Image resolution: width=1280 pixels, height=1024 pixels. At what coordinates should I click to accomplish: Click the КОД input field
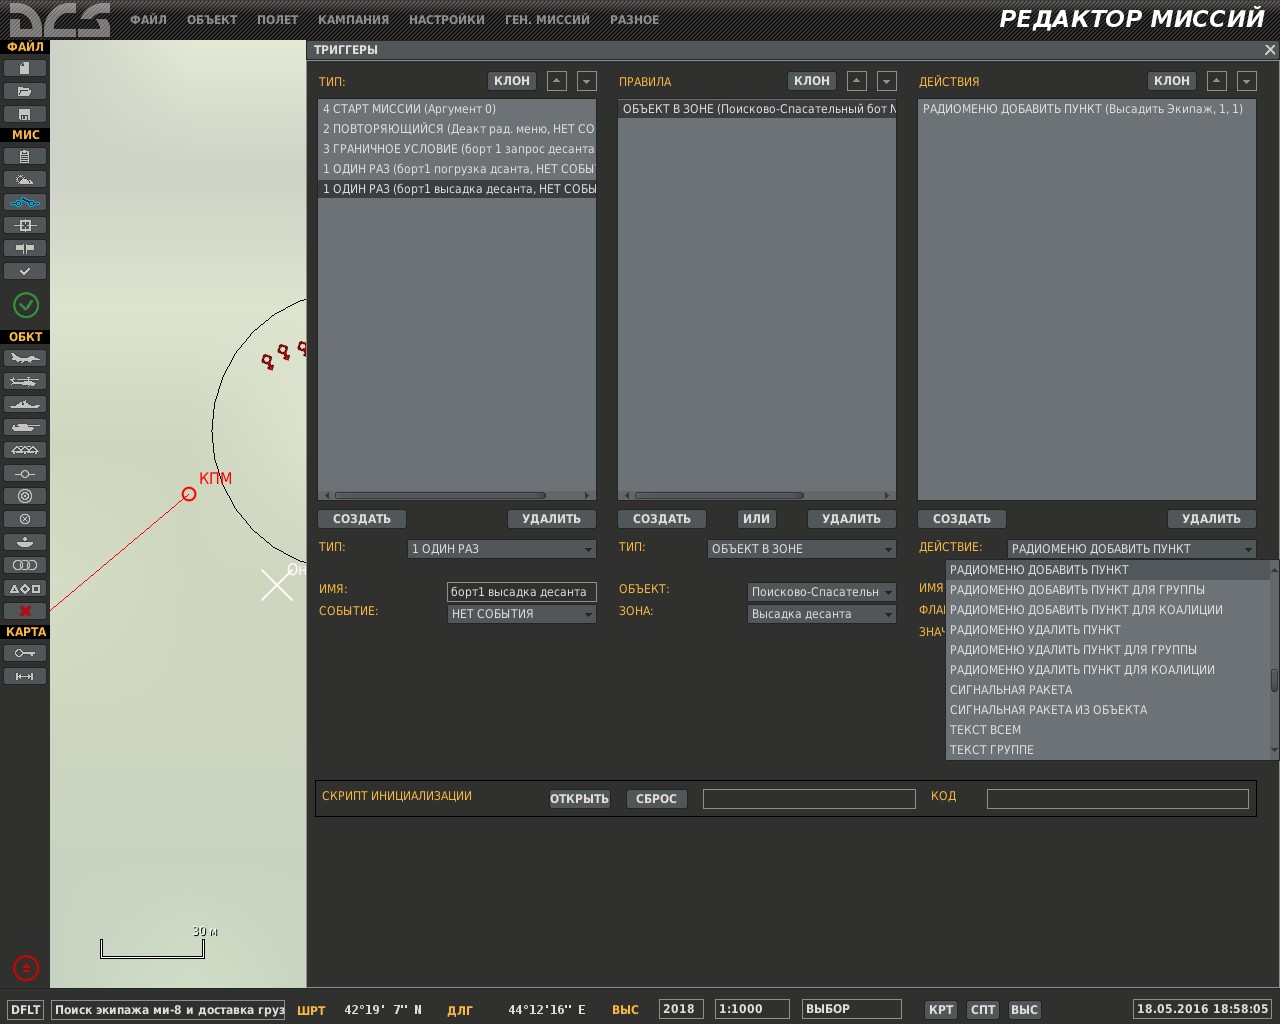(1118, 798)
